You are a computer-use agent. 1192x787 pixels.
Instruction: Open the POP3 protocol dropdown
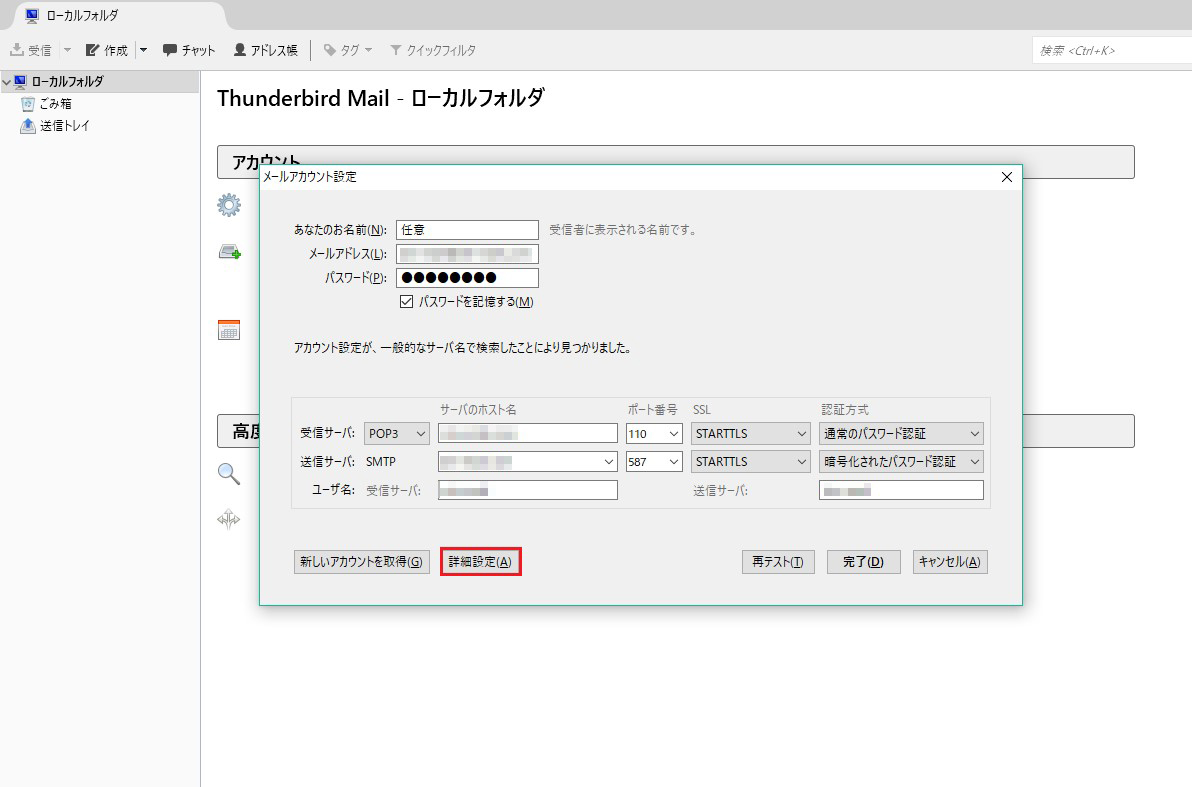click(x=397, y=433)
